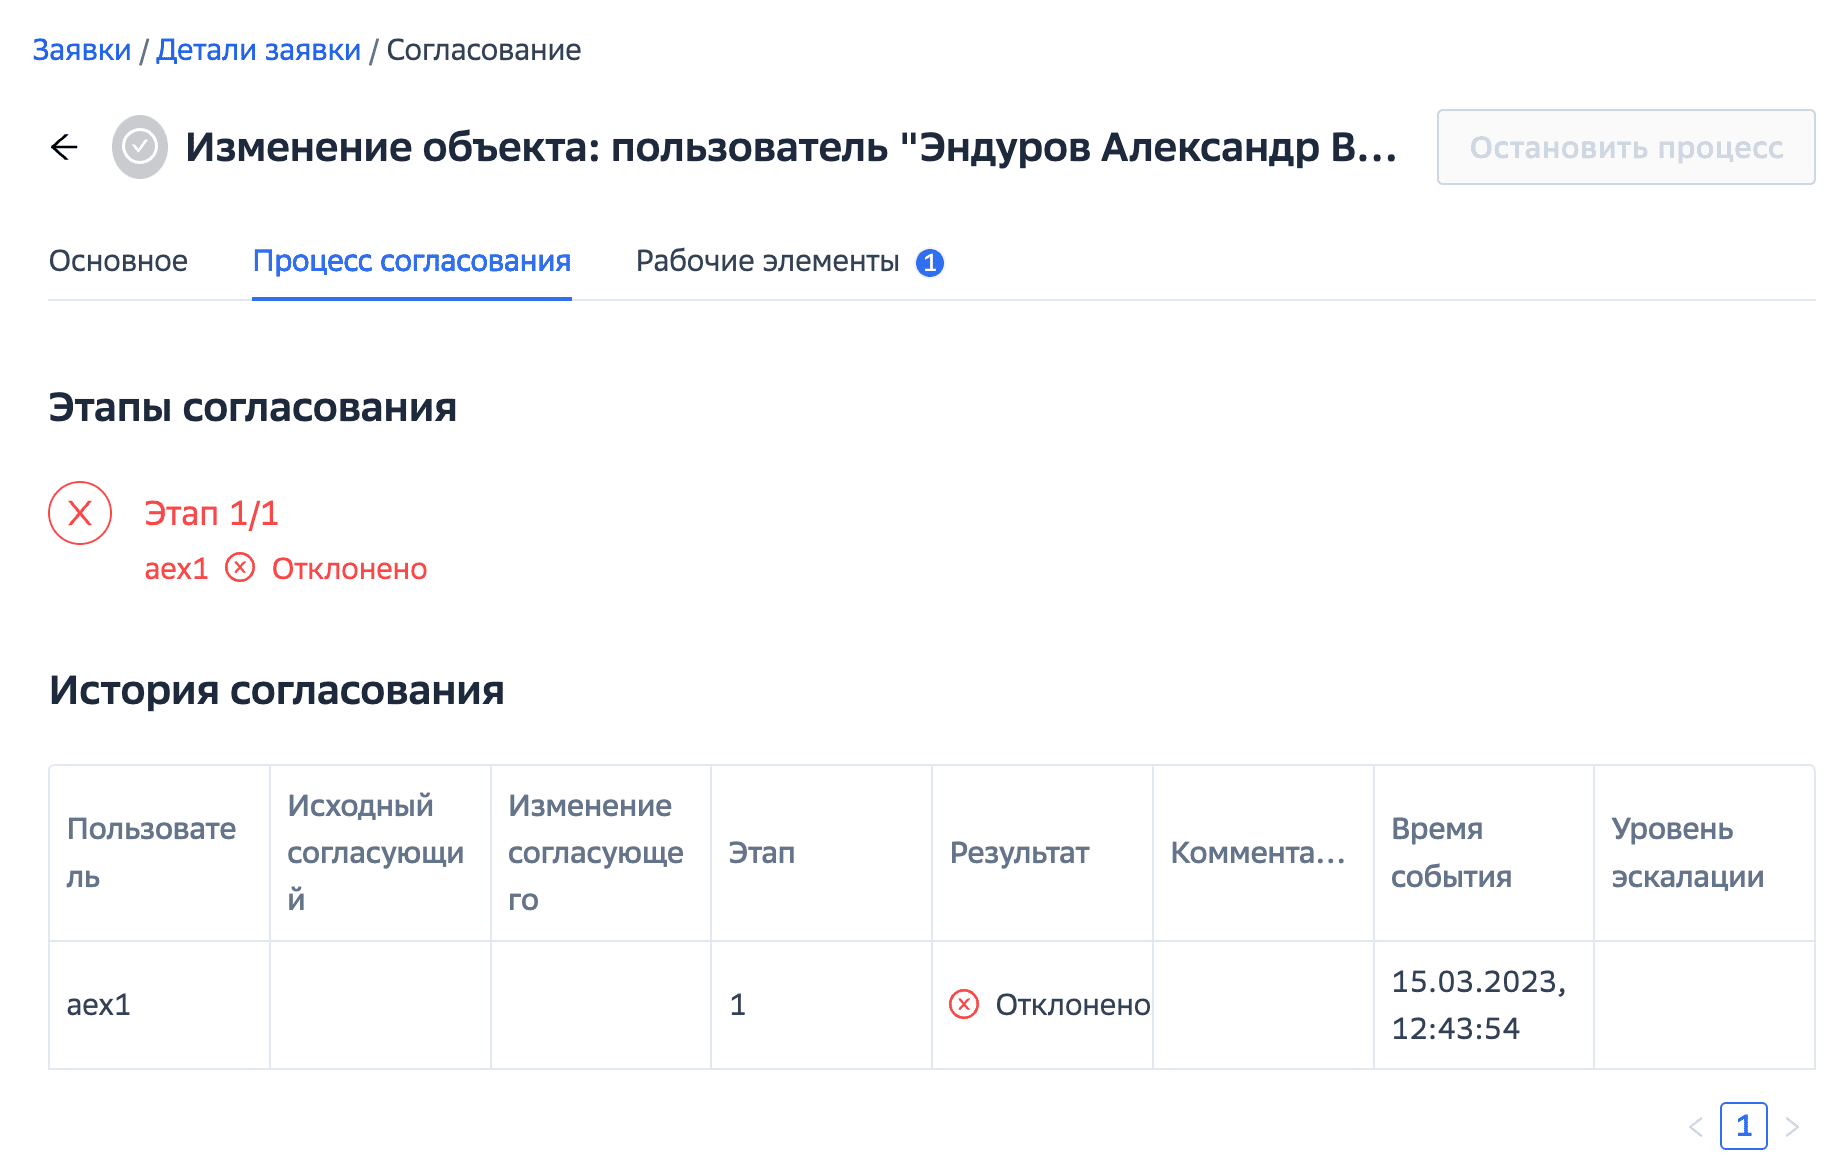
Task: Click the truncated Коммента... column header
Action: tap(1258, 852)
